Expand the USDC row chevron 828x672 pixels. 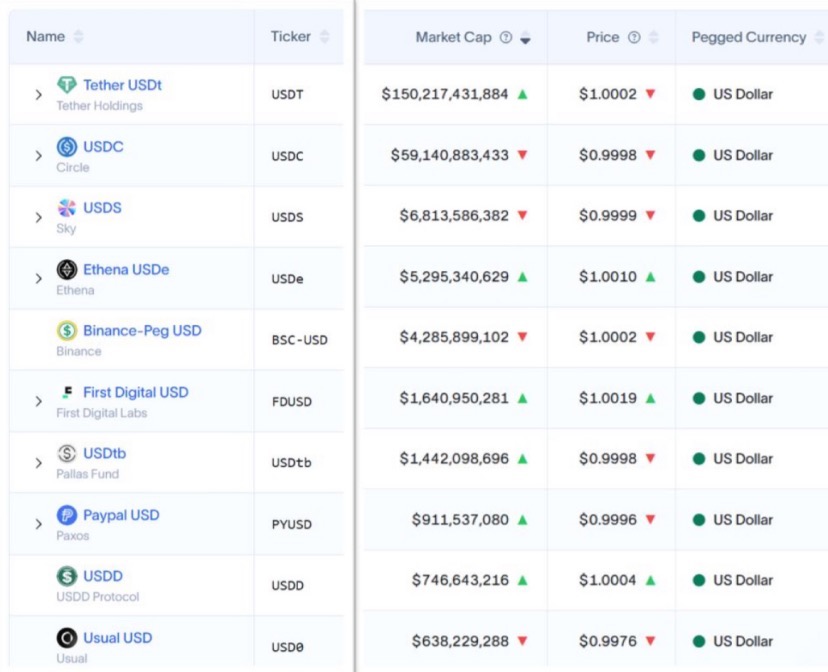point(39,156)
